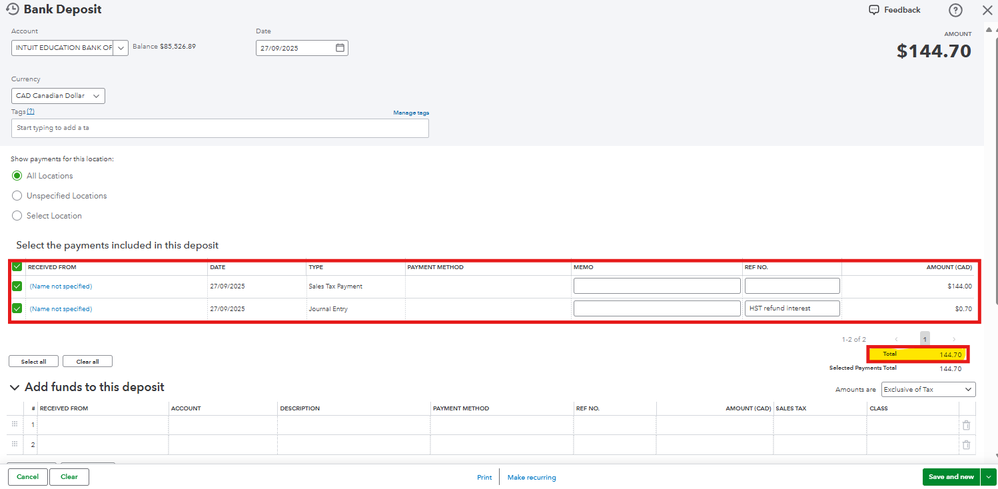The image size is (998, 489).
Task: Open the Manage tags link
Action: 411,113
